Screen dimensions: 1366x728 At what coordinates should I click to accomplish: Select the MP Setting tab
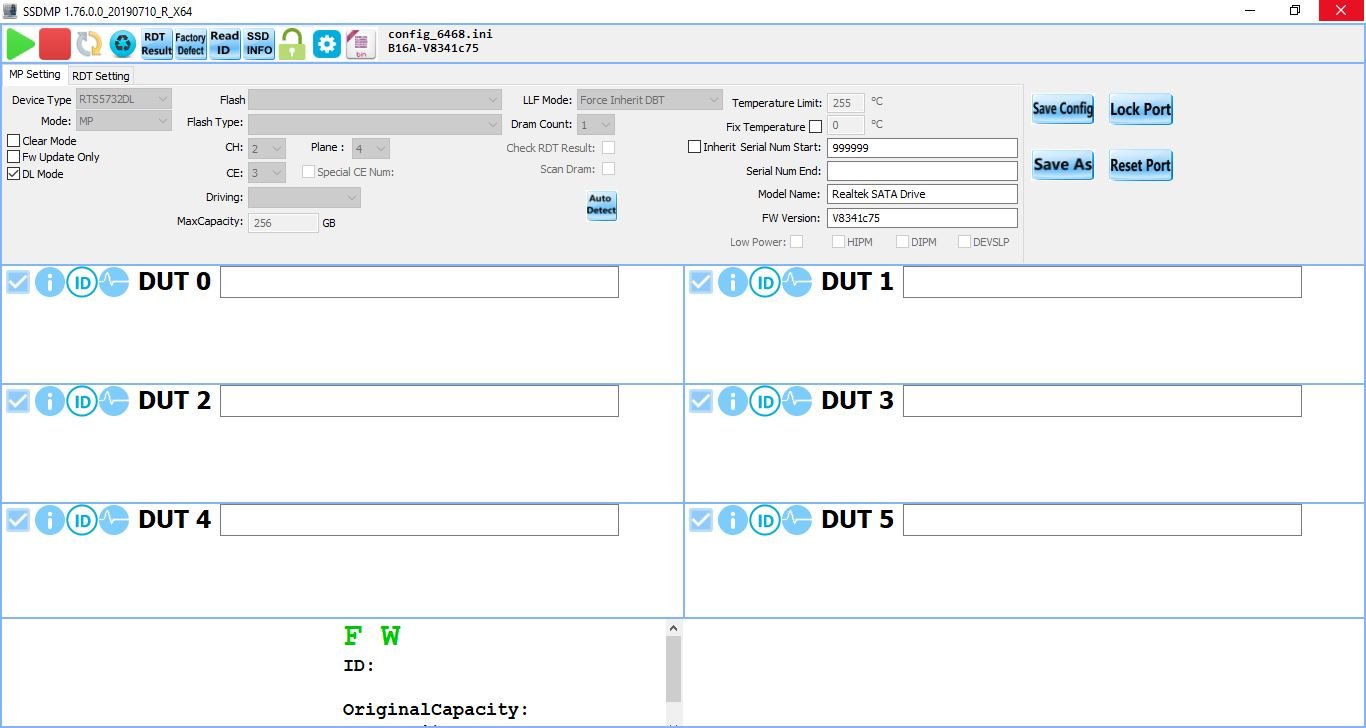[35, 75]
